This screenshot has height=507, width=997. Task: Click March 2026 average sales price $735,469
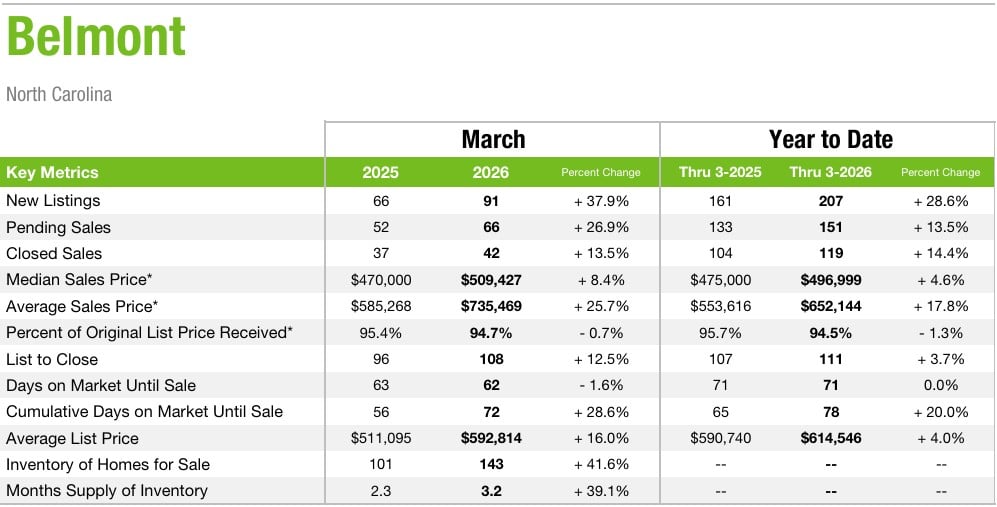(490, 306)
